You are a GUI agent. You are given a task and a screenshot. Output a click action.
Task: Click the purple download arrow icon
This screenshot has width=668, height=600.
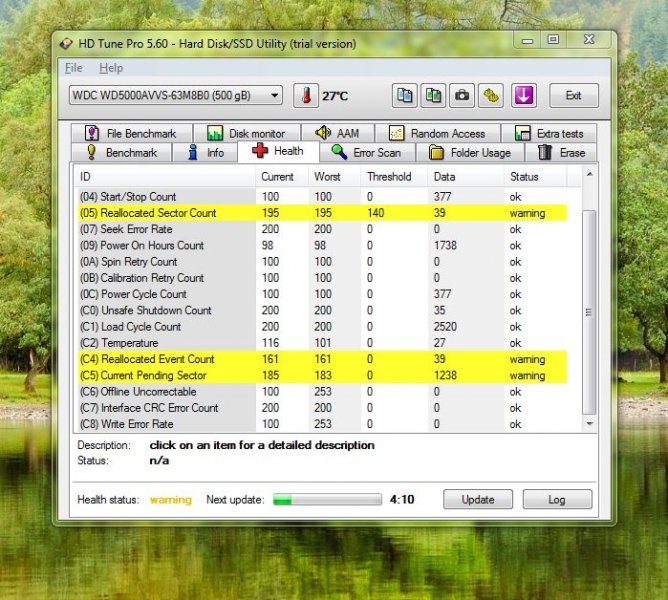(x=524, y=95)
